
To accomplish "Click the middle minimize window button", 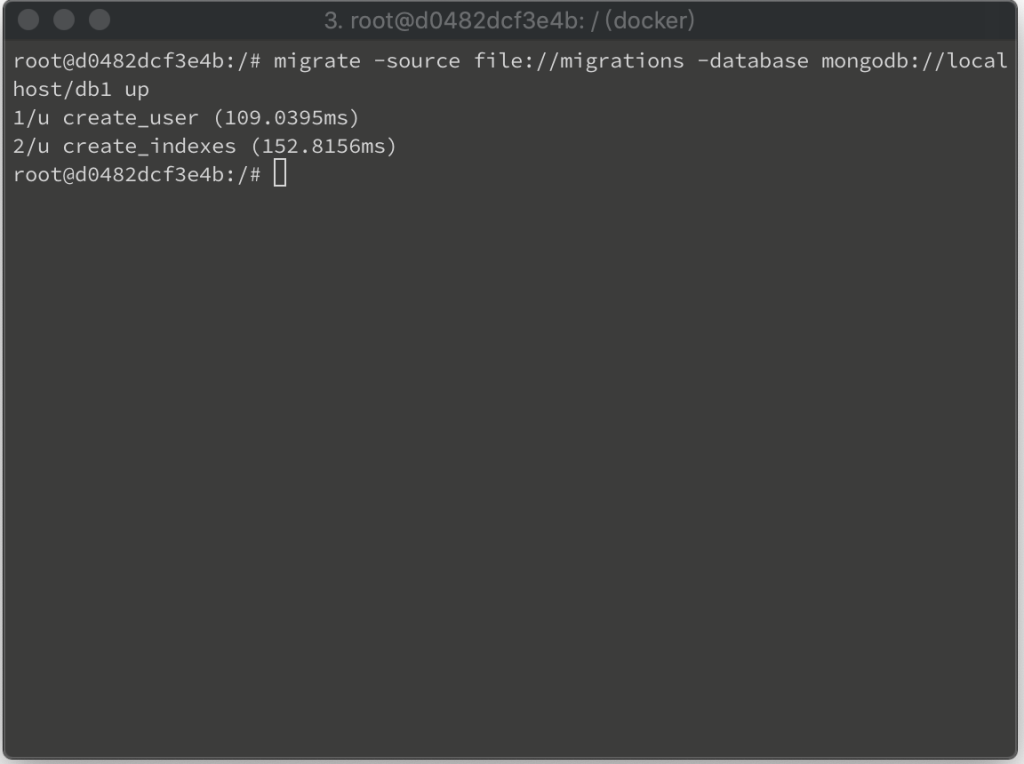I will [64, 20].
